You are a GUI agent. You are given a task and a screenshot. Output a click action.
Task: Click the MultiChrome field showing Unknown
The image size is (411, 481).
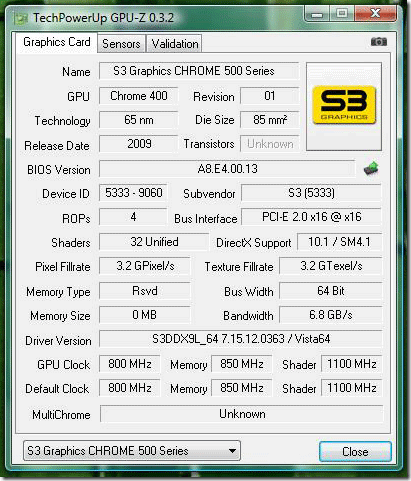click(242, 414)
